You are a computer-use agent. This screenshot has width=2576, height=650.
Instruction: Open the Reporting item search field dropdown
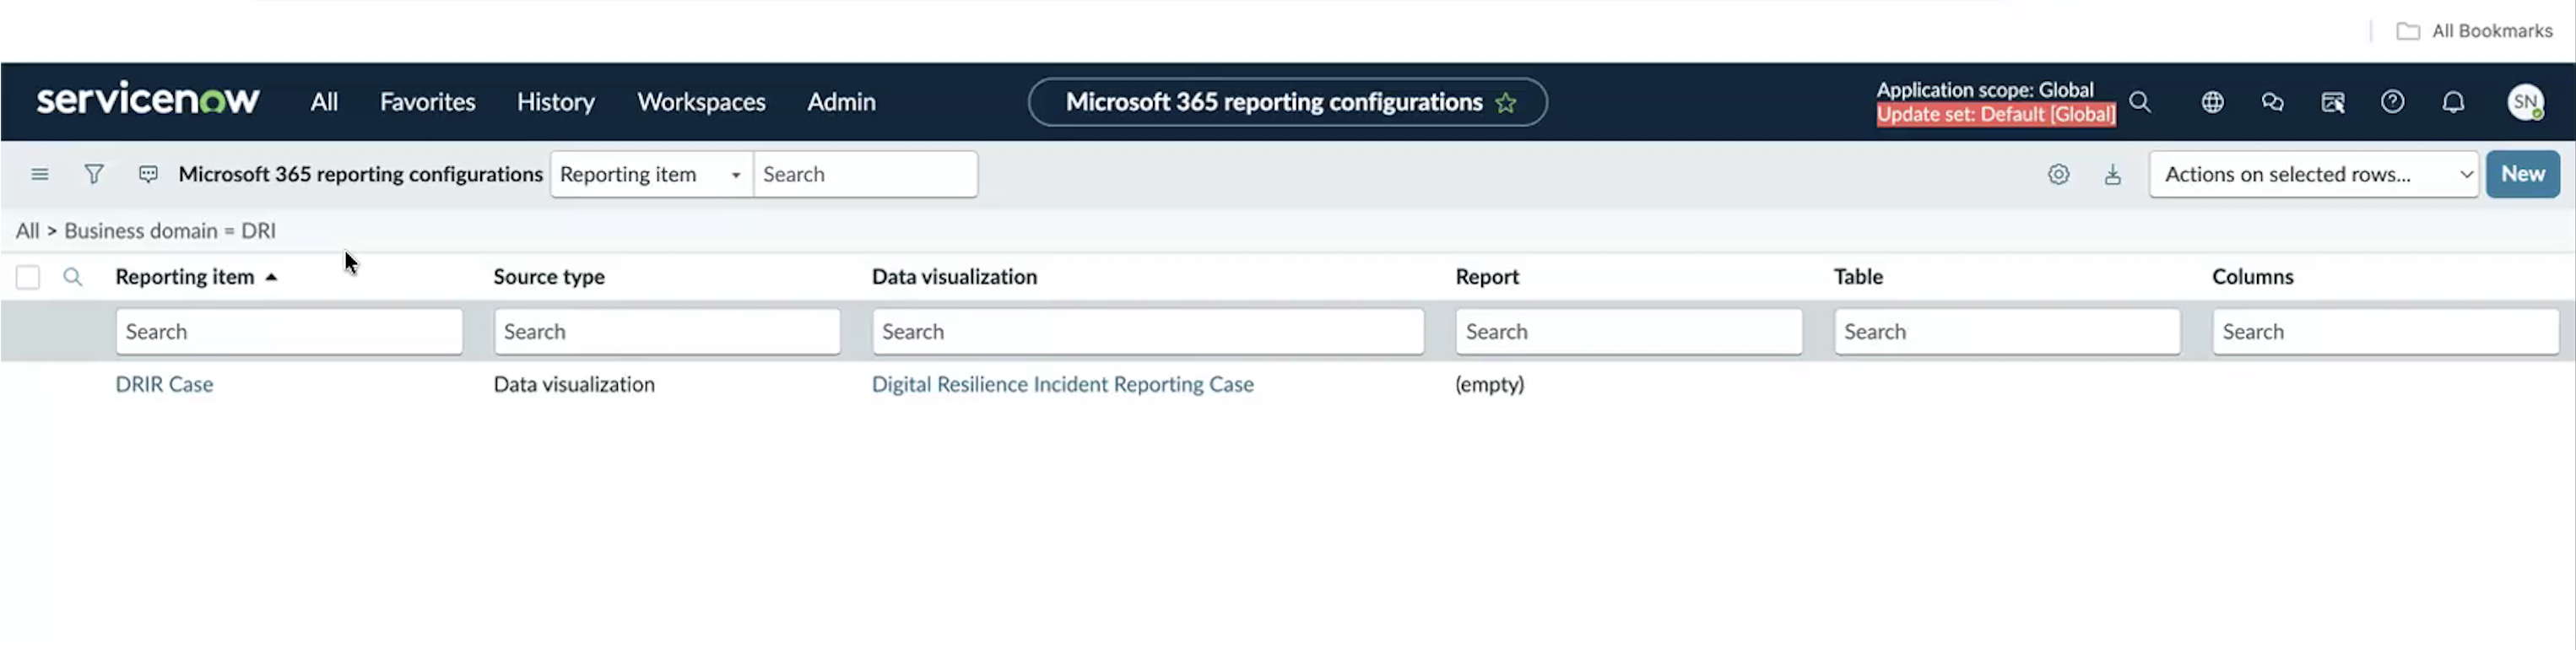(x=651, y=174)
